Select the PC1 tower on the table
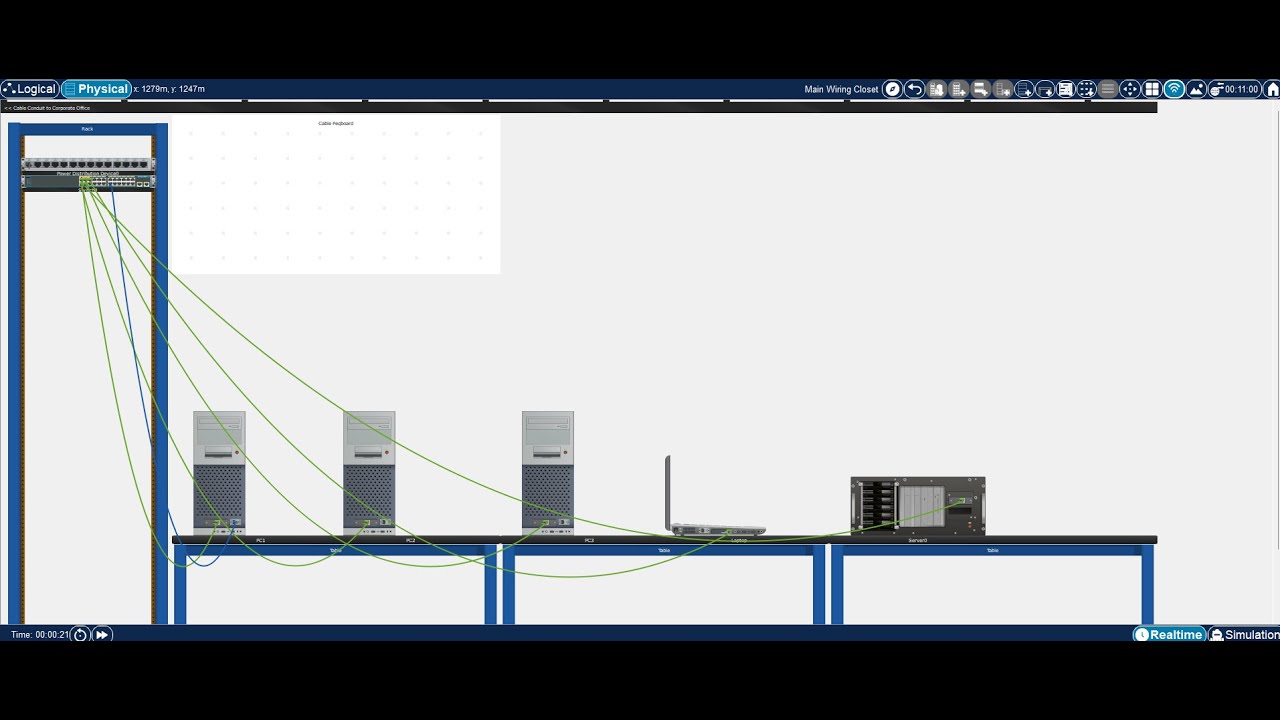The height and width of the screenshot is (720, 1280). click(219, 473)
